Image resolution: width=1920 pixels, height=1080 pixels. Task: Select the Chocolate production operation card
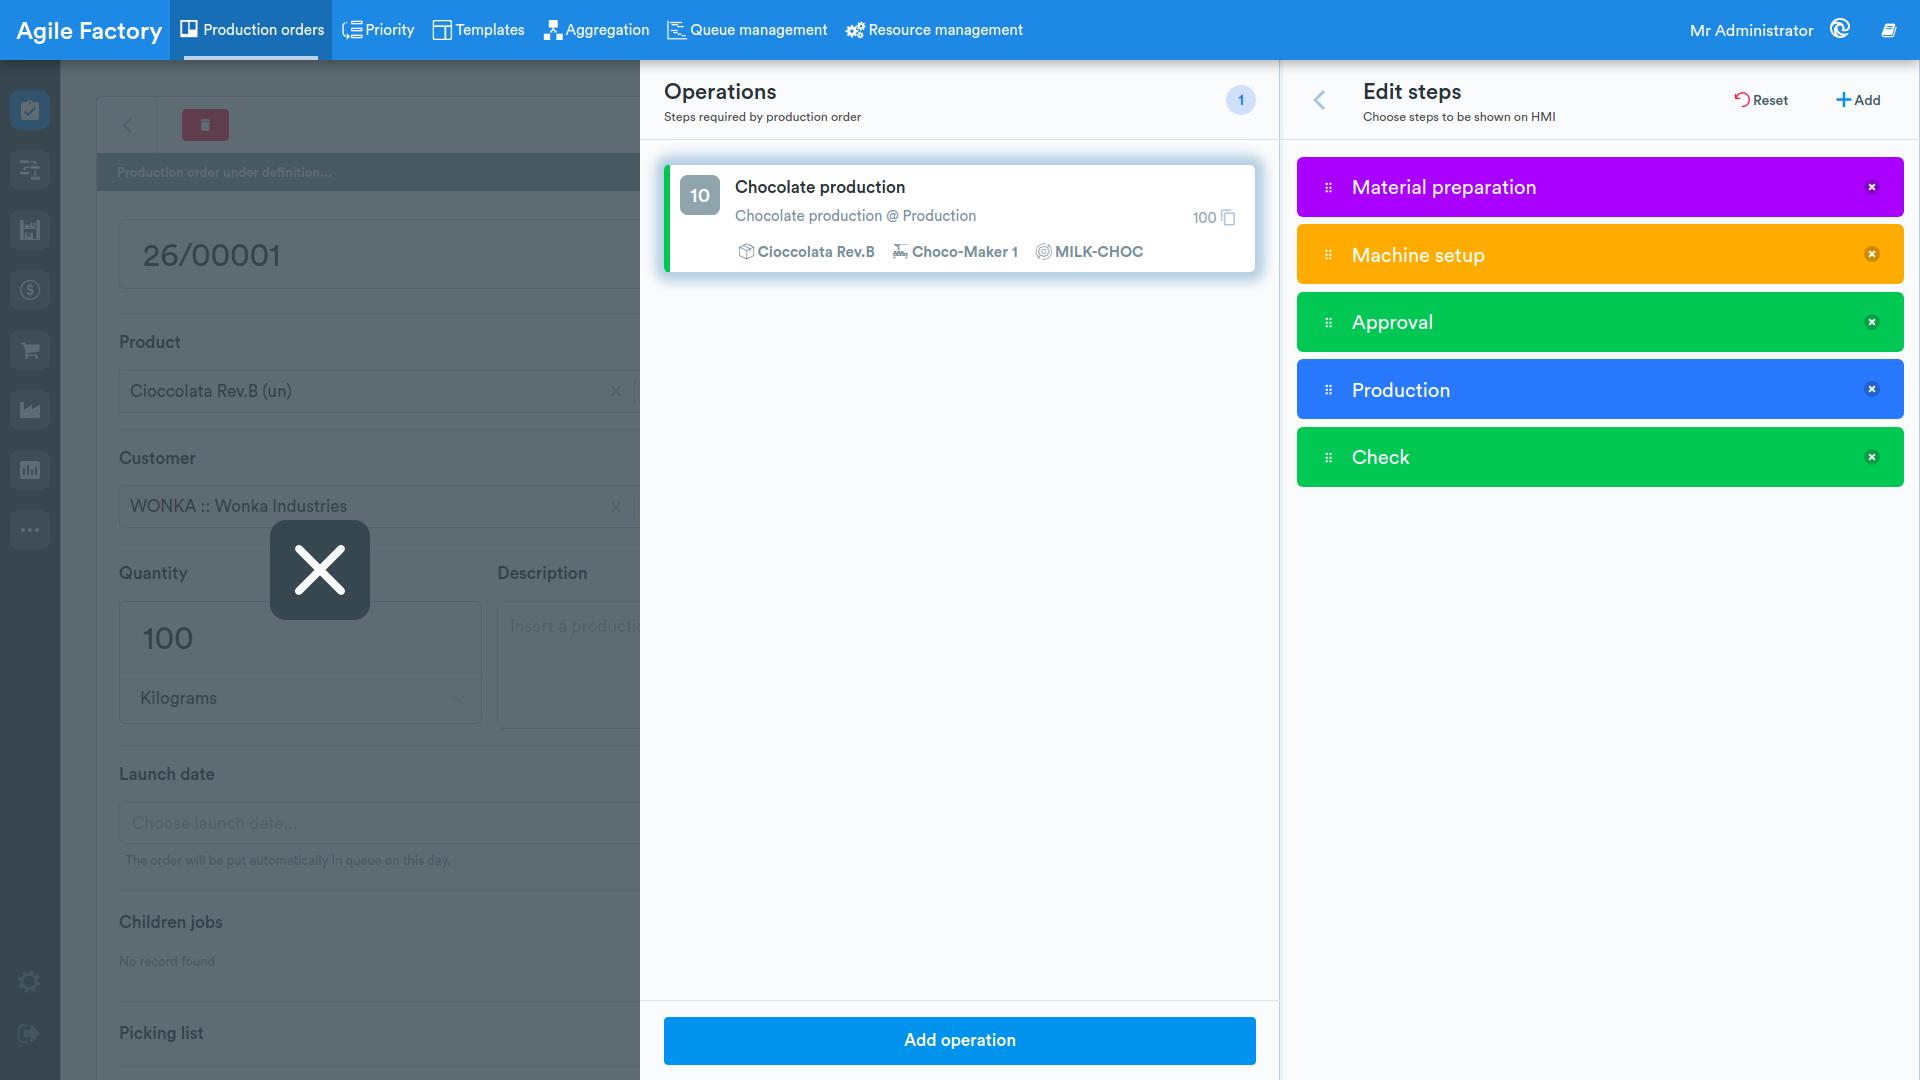pos(960,218)
